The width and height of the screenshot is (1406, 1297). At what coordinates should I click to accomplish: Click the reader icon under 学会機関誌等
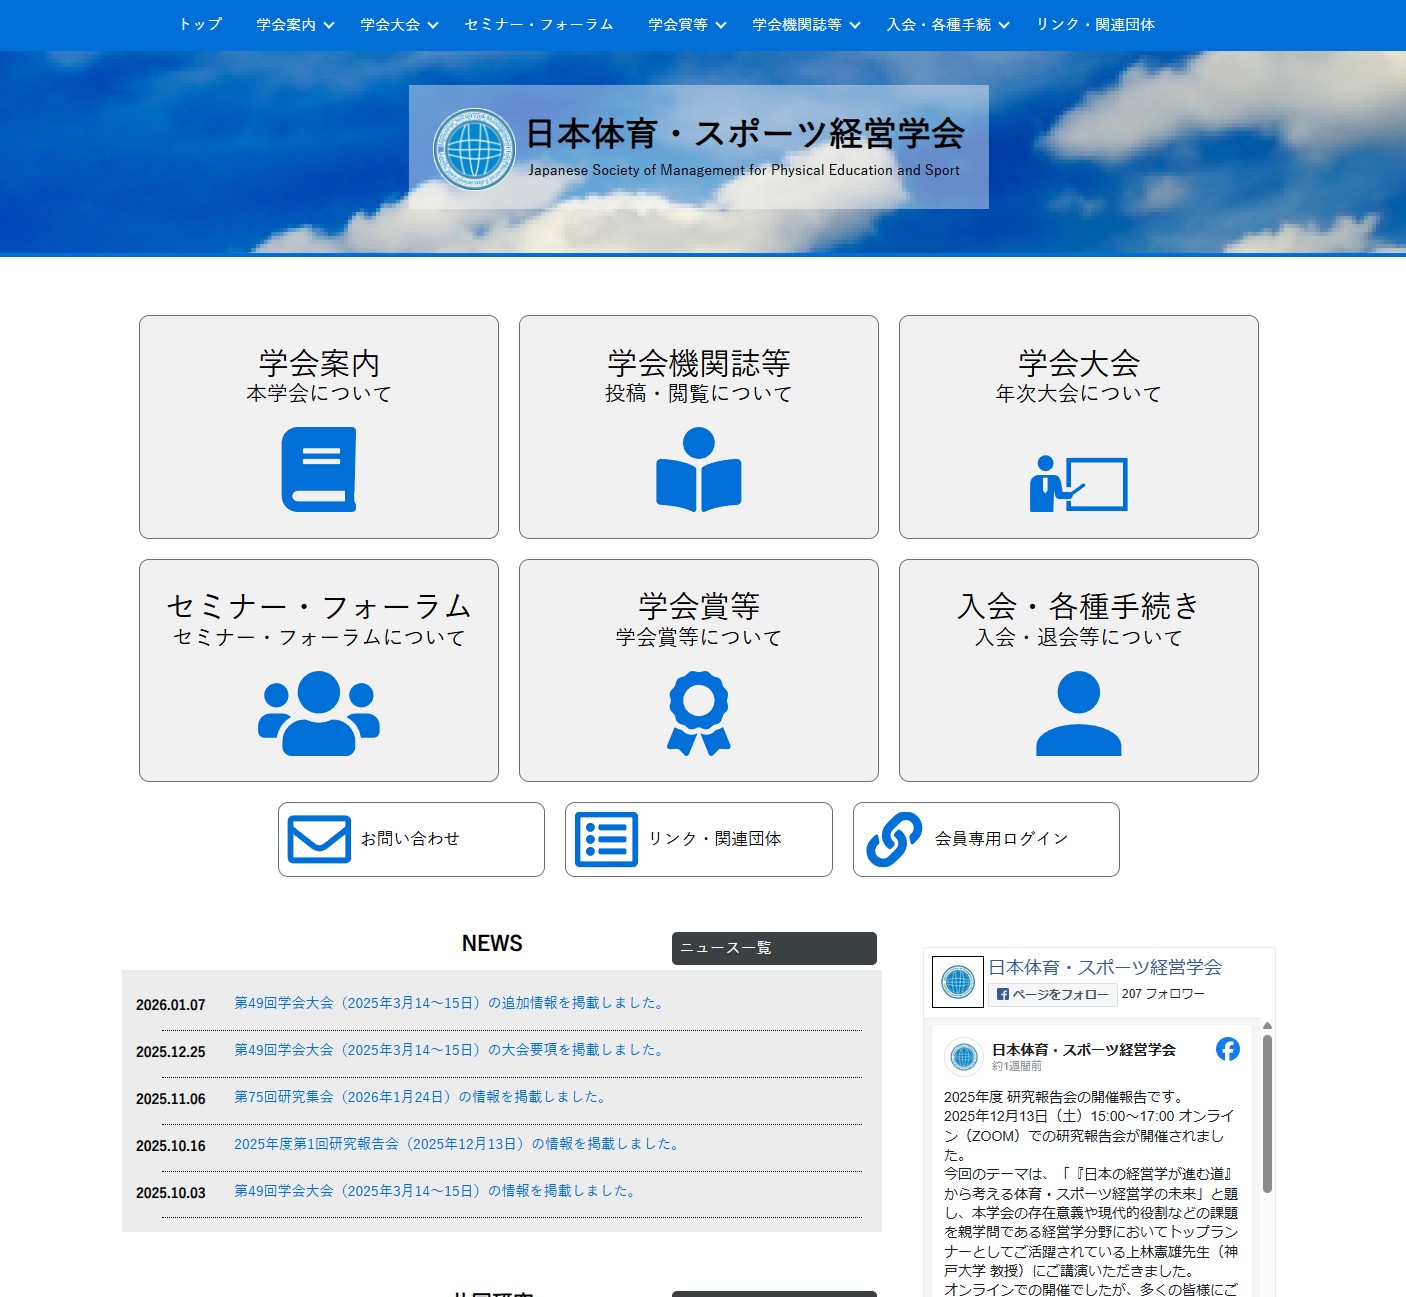(698, 469)
